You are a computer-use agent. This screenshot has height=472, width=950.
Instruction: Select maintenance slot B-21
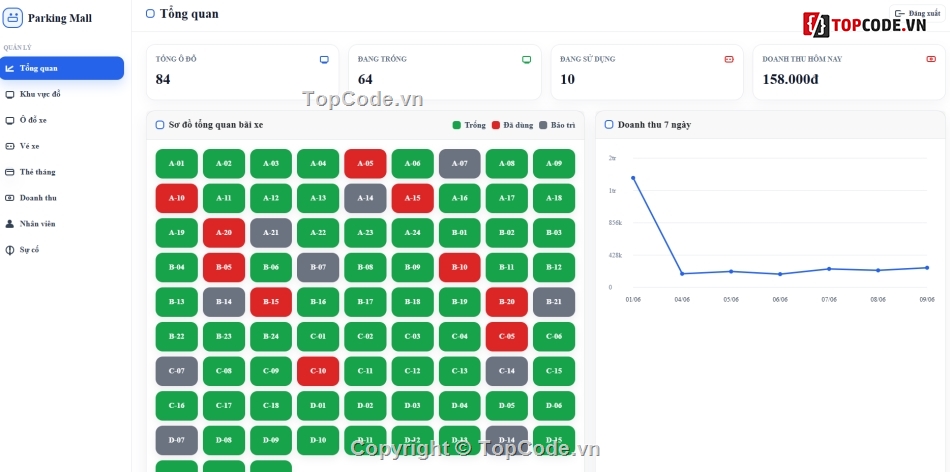(554, 302)
